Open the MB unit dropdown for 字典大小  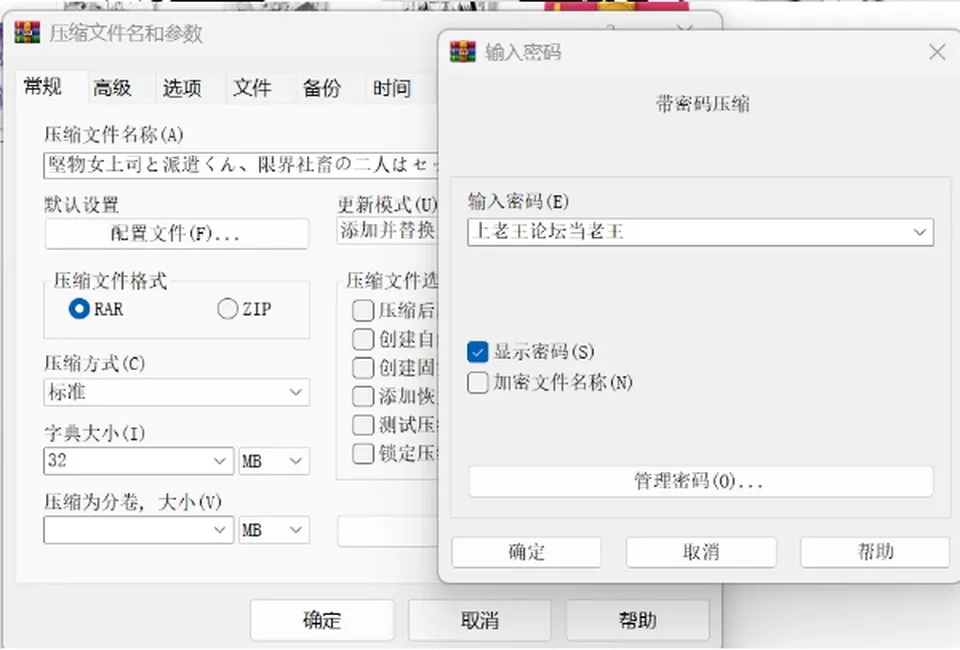click(274, 461)
